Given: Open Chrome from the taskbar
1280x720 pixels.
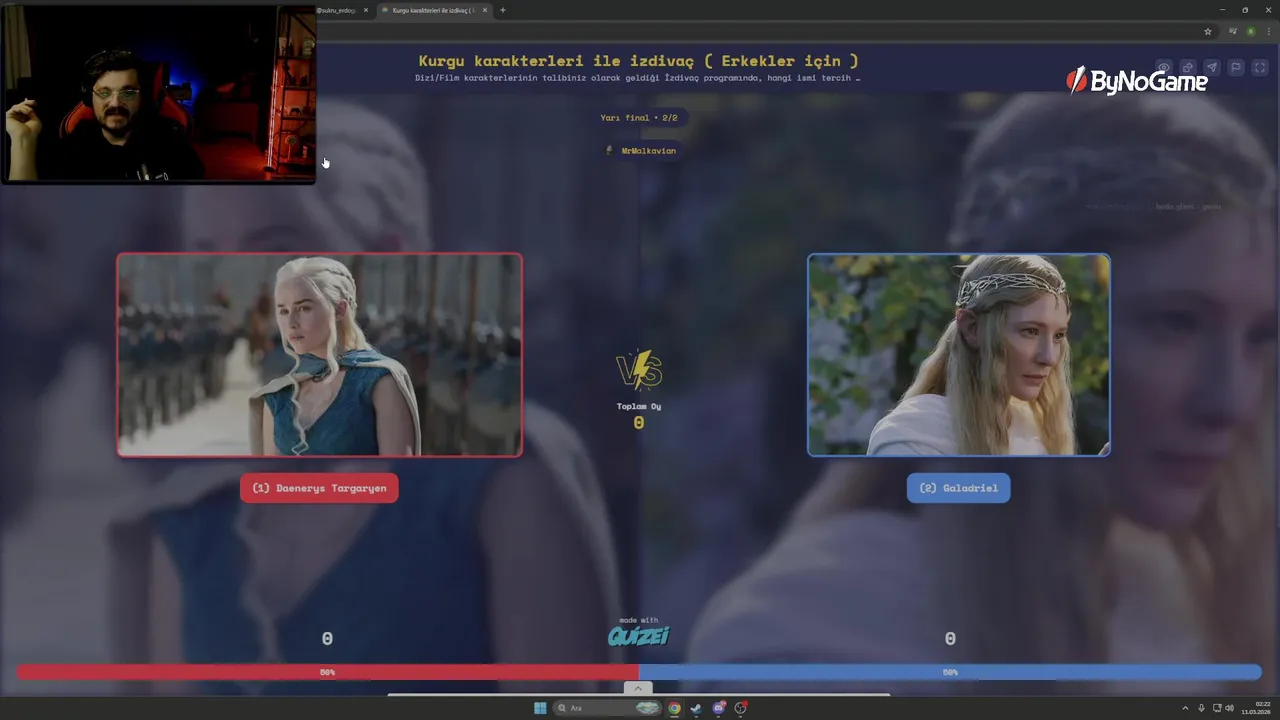Looking at the screenshot, I should pyautogui.click(x=675, y=708).
